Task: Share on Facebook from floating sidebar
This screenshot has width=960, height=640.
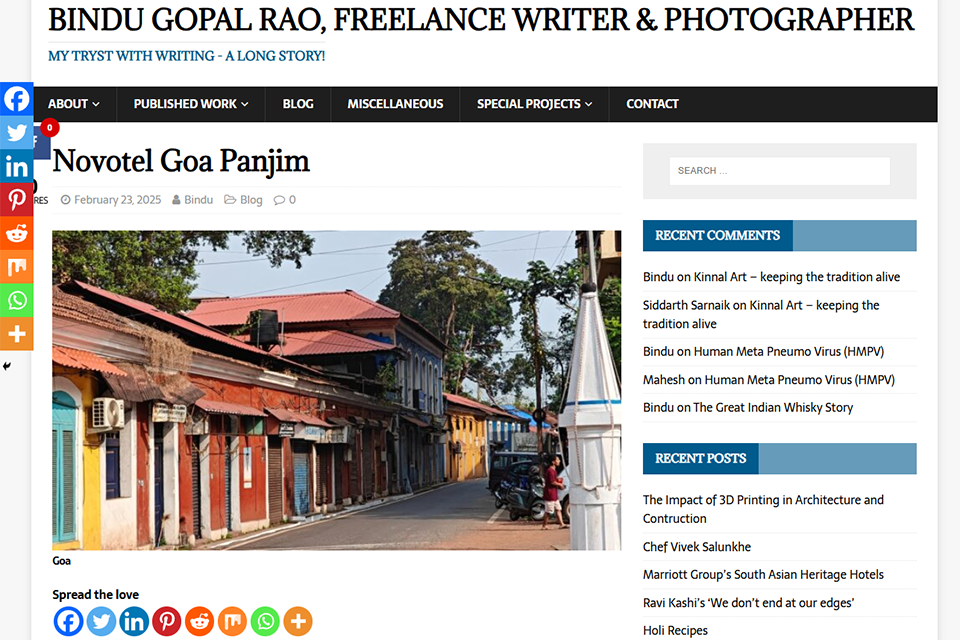Action: coord(17,99)
